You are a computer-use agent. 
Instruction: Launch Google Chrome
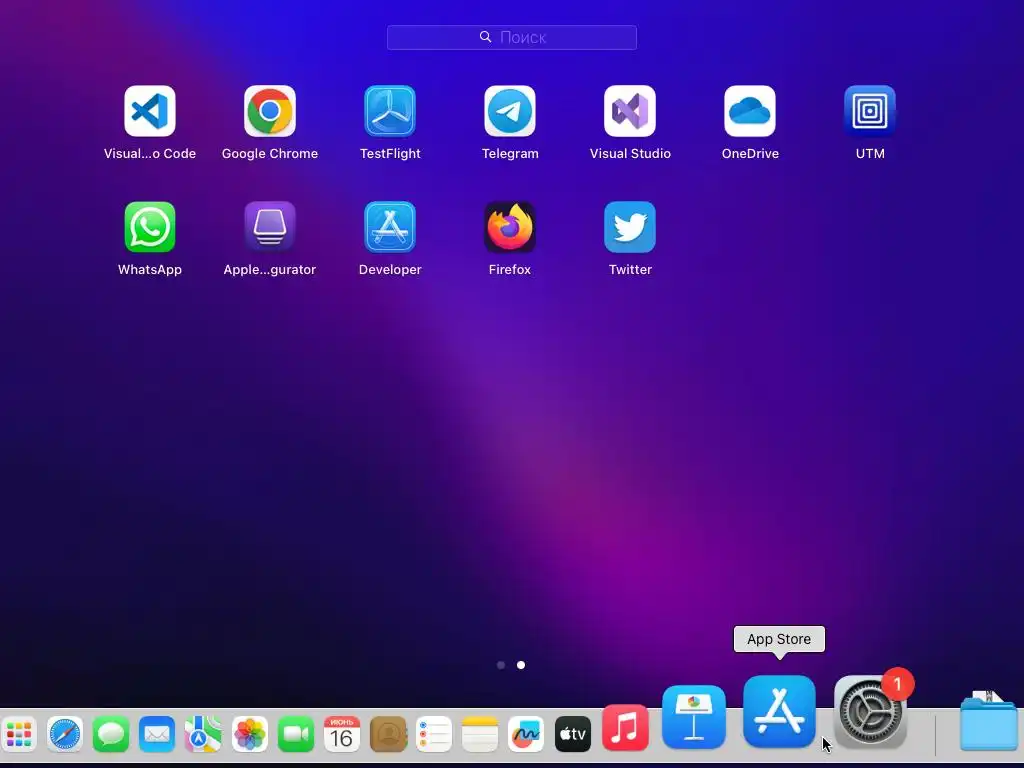(x=270, y=111)
